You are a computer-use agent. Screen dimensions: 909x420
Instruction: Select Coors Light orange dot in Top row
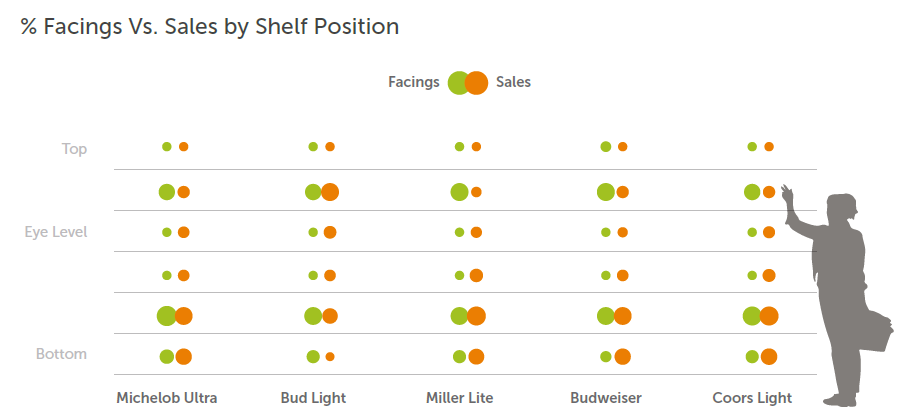point(769,147)
